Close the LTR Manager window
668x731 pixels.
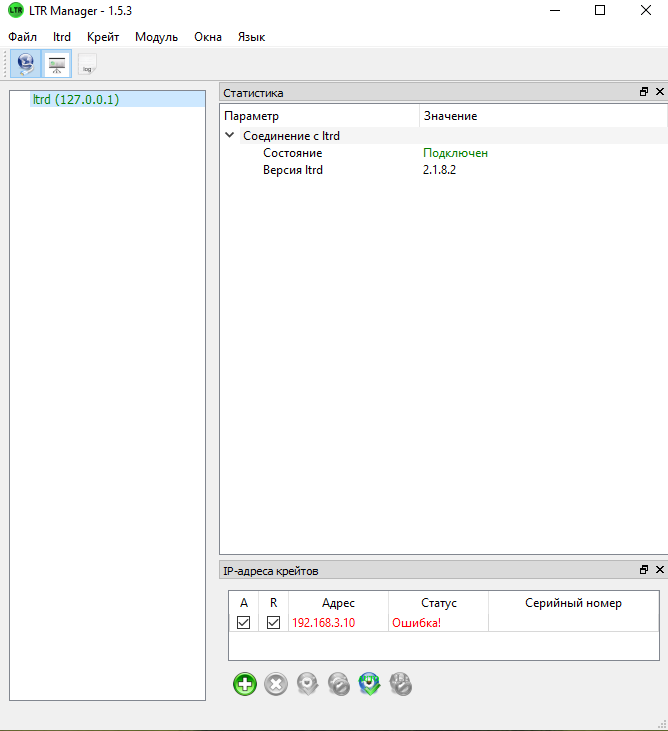coord(646,10)
